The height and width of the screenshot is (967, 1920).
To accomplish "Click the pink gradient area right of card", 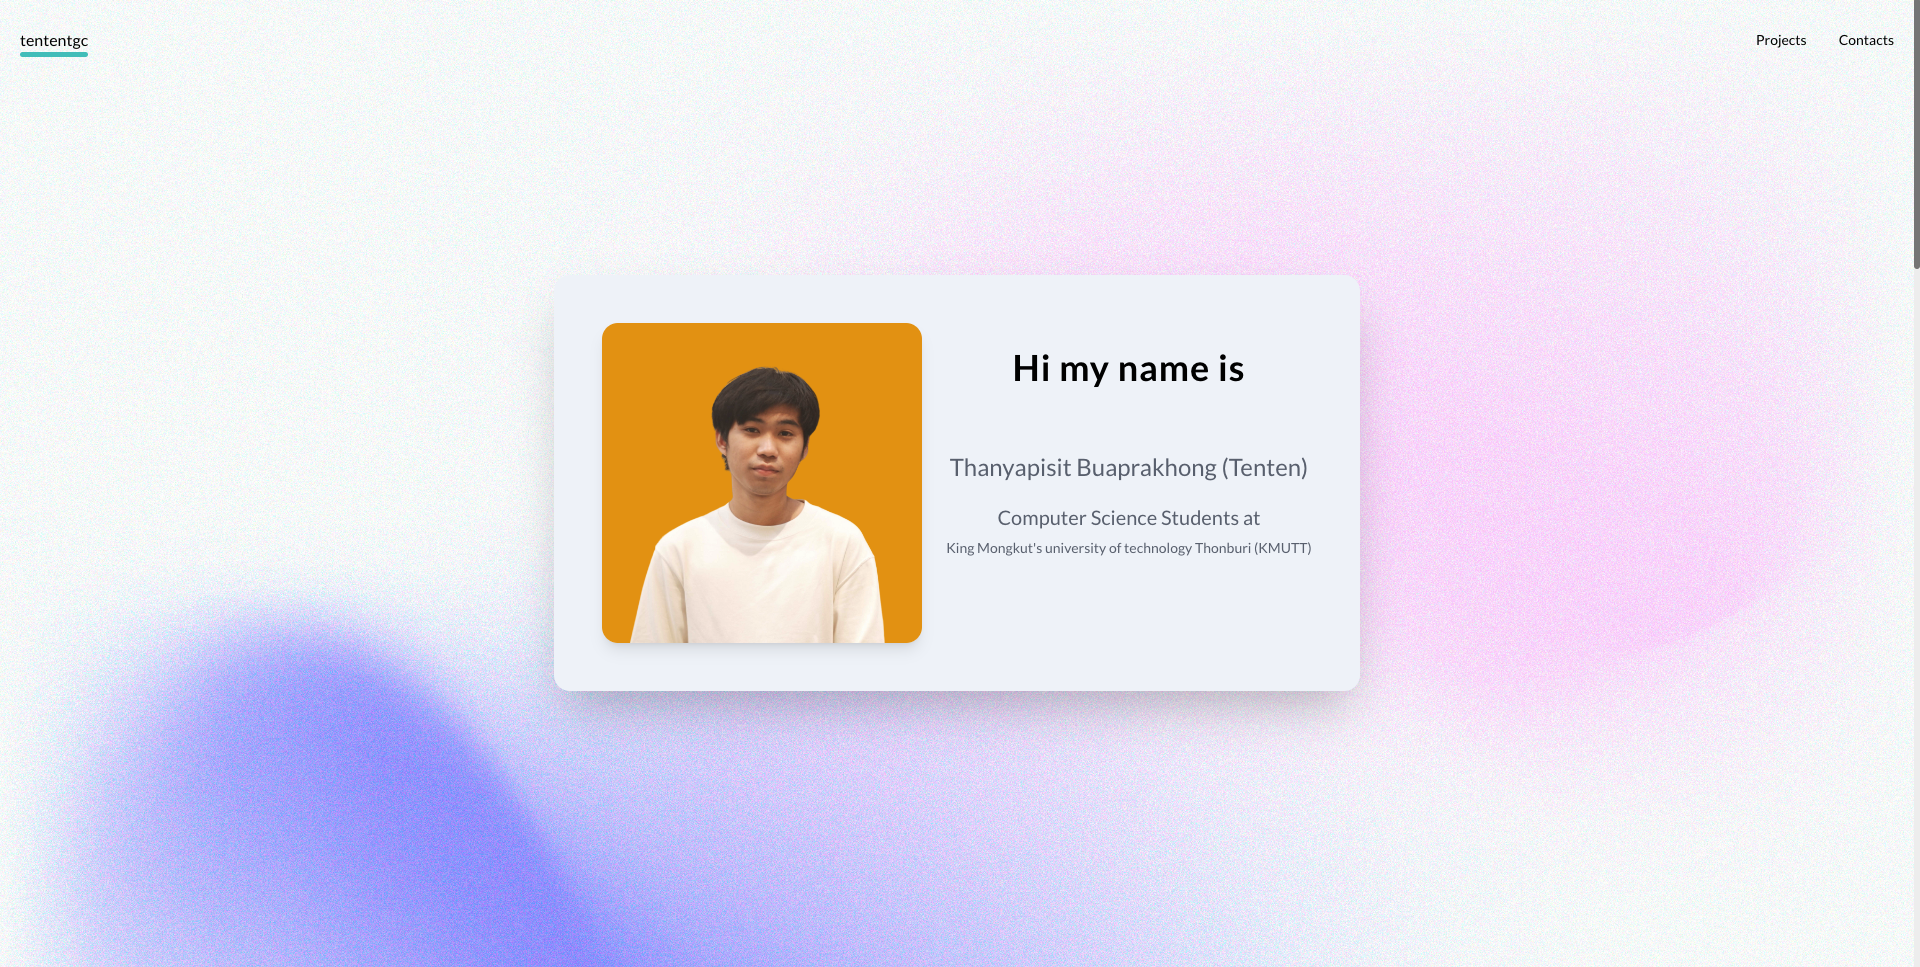I will 1600,500.
